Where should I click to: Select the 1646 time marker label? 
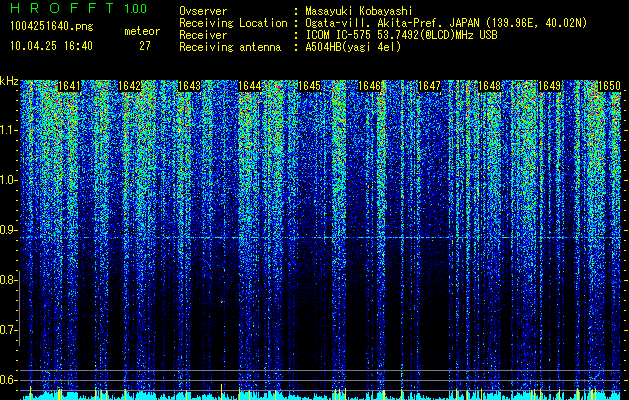[369, 86]
